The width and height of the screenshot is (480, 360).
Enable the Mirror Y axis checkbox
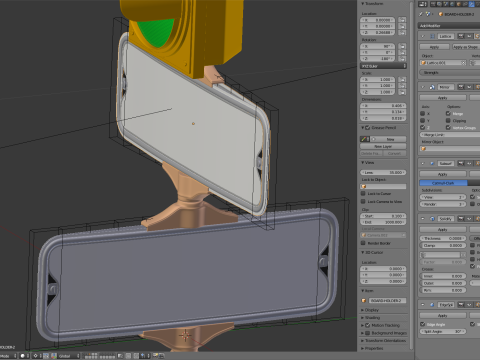pyautogui.click(x=423, y=120)
